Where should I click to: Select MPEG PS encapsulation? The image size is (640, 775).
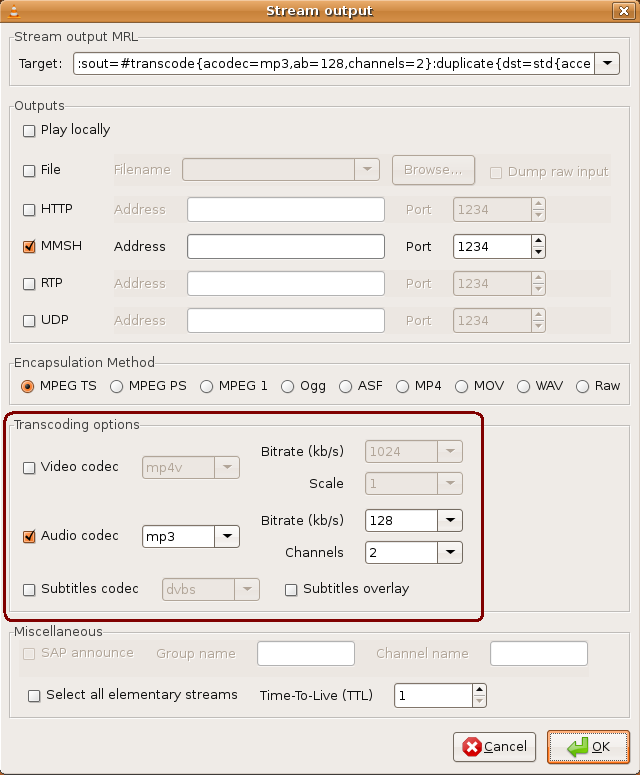point(117,387)
